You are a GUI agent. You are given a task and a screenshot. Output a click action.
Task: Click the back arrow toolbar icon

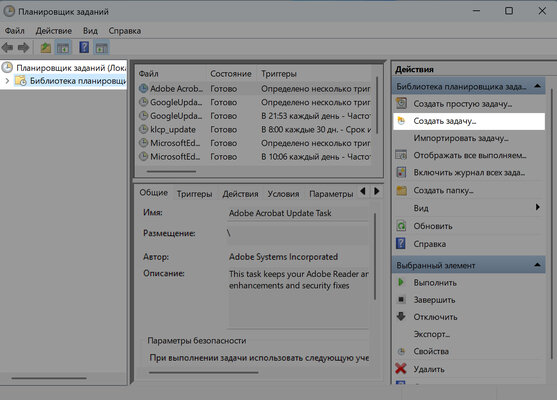coord(7,47)
